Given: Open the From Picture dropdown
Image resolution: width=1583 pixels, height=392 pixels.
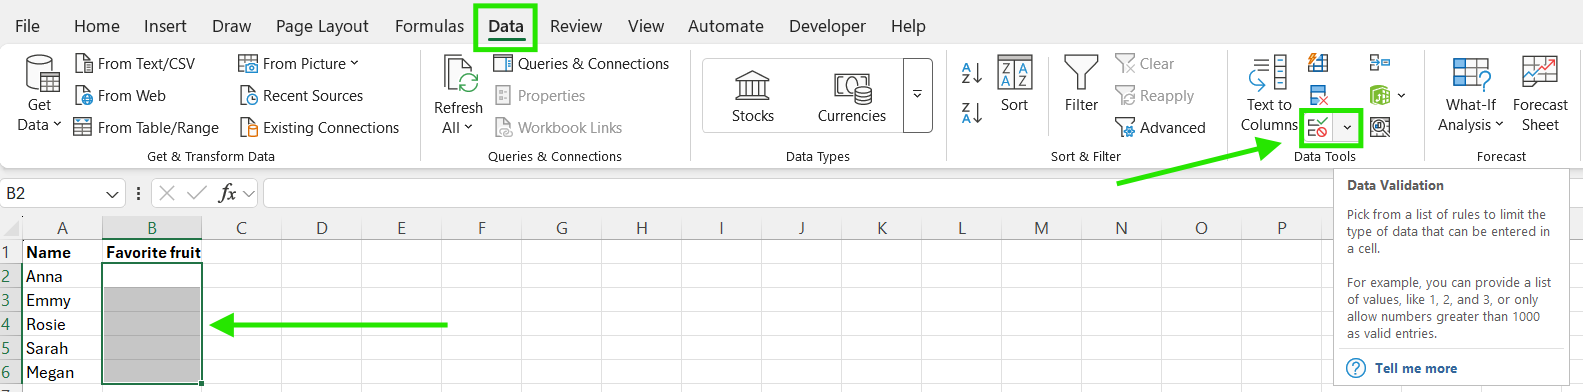Looking at the screenshot, I should tap(298, 63).
